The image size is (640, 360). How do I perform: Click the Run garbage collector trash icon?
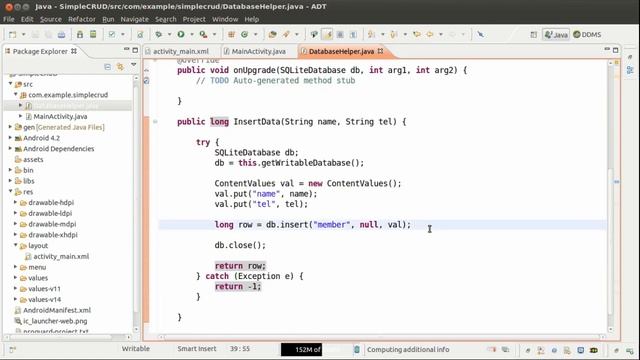[x=357, y=349]
